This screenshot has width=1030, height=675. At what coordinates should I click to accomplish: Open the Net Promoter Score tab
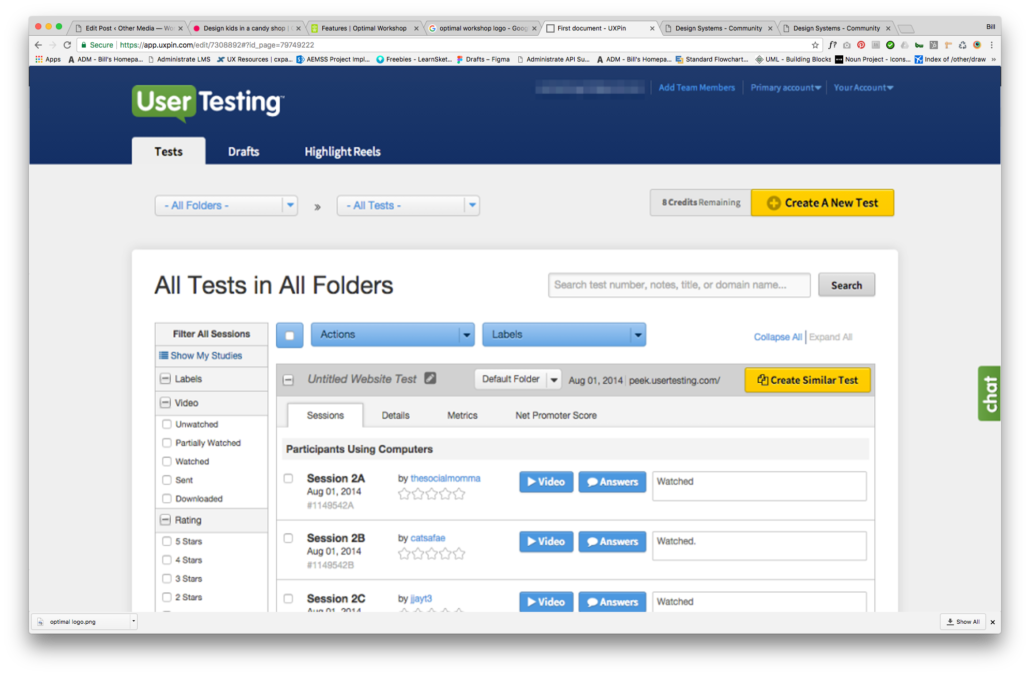tap(556, 415)
